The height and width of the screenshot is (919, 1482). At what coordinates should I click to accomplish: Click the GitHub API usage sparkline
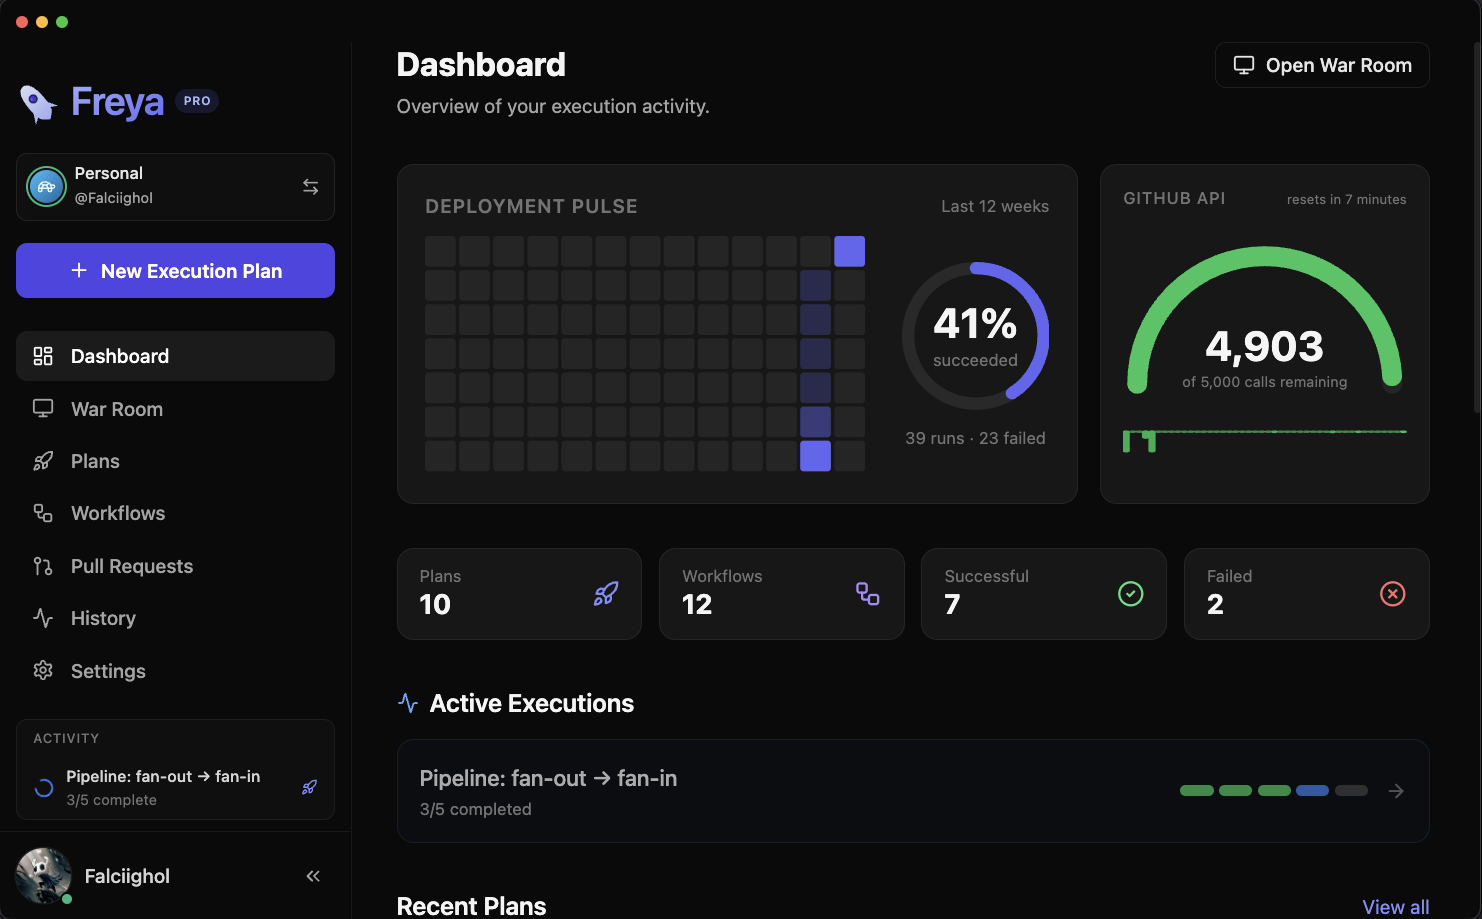click(1264, 440)
